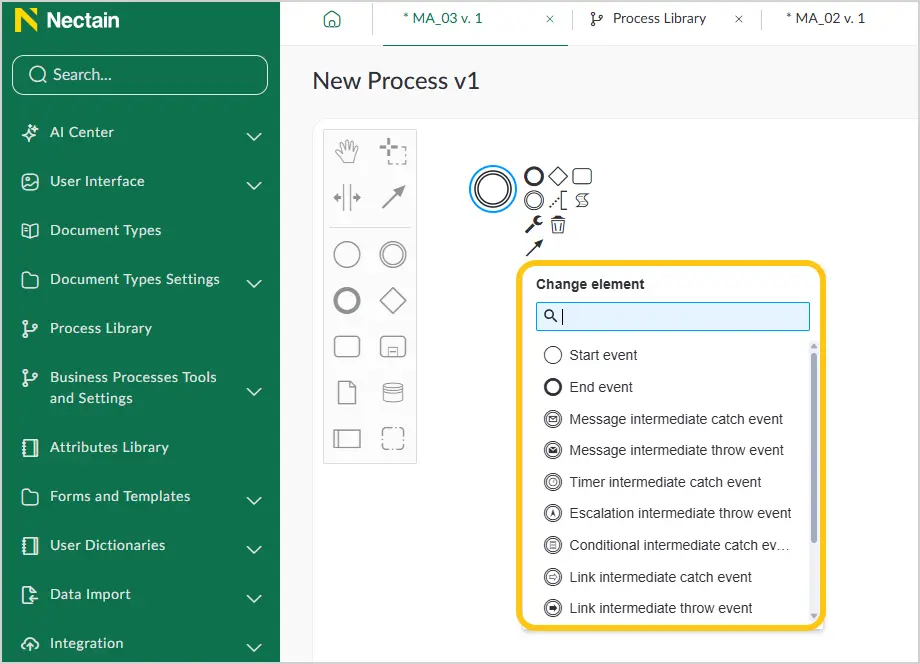
Task: Click the scrollbar down arrow in popup
Action: click(x=814, y=615)
